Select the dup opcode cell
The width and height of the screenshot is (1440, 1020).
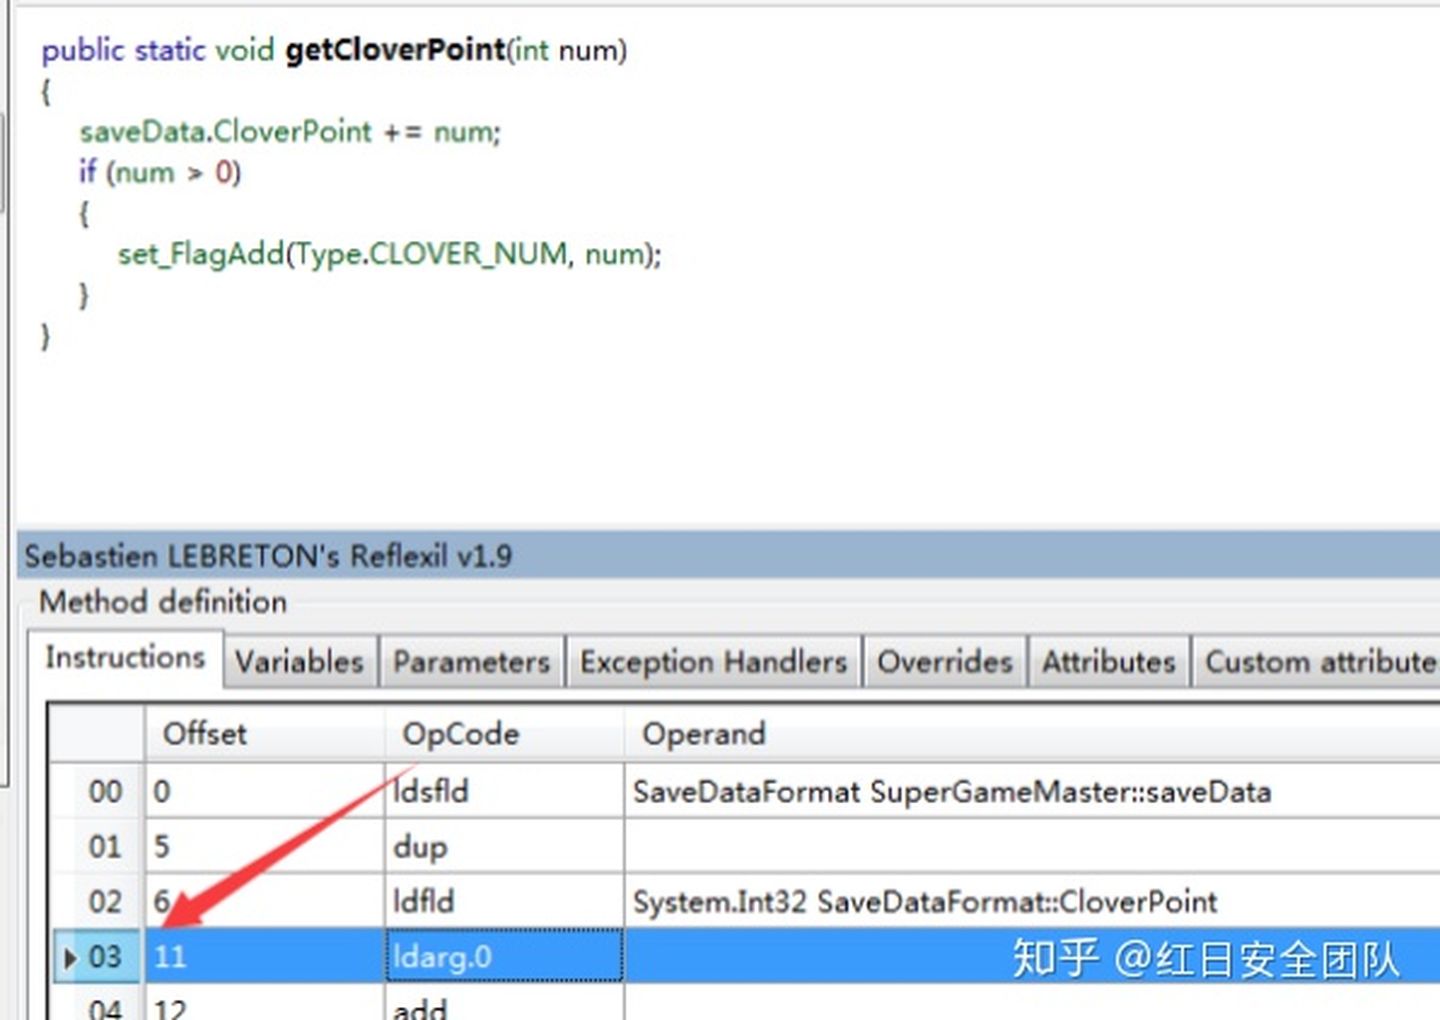[504, 846]
